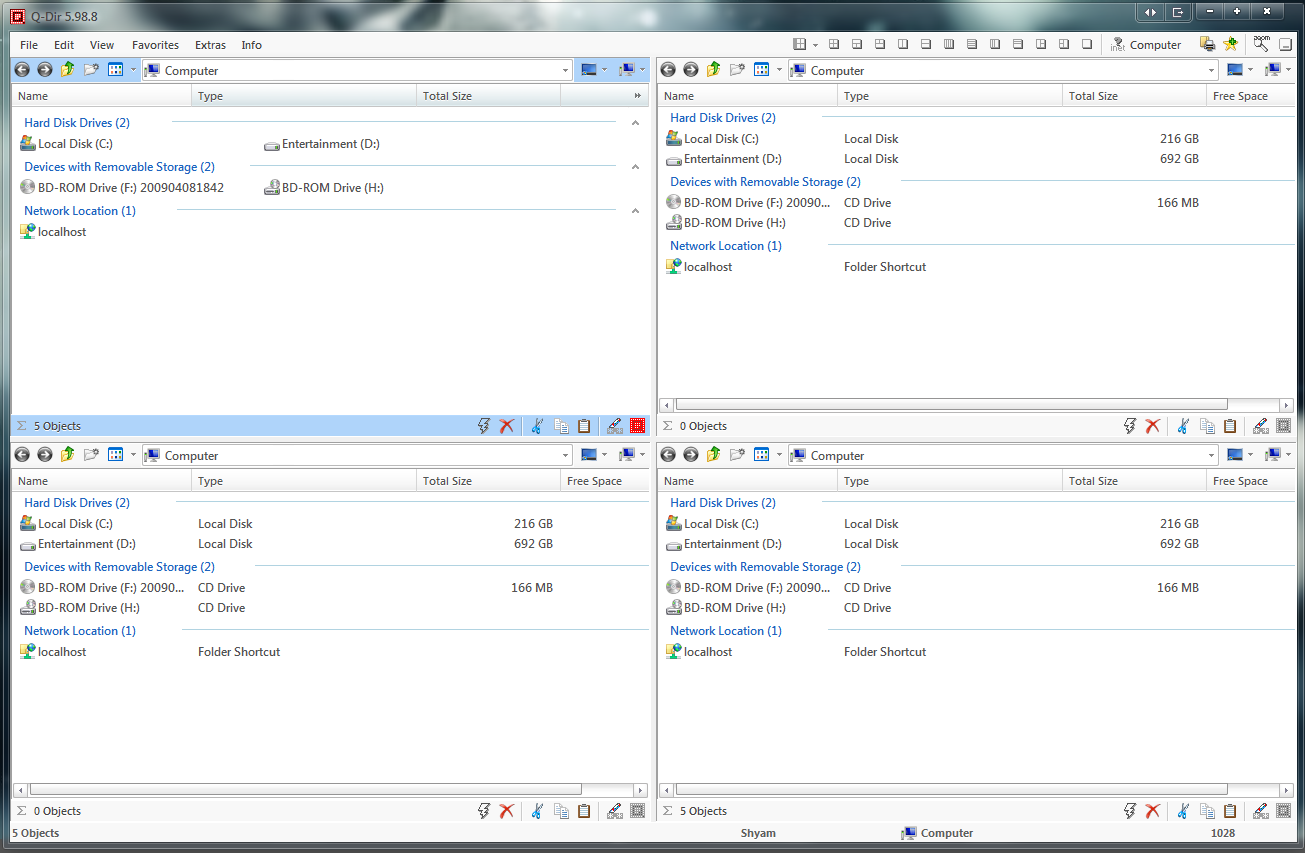Select the four-pane grid layout icon
This screenshot has width=1305, height=853.
click(833, 44)
